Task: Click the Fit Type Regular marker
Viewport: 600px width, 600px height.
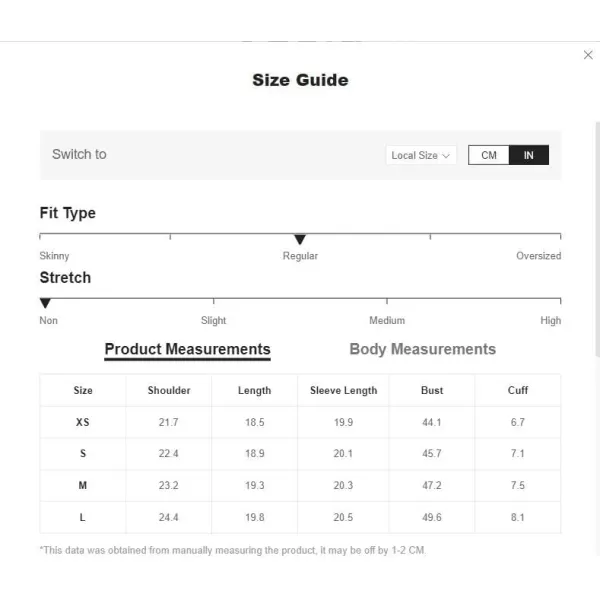Action: coord(300,240)
